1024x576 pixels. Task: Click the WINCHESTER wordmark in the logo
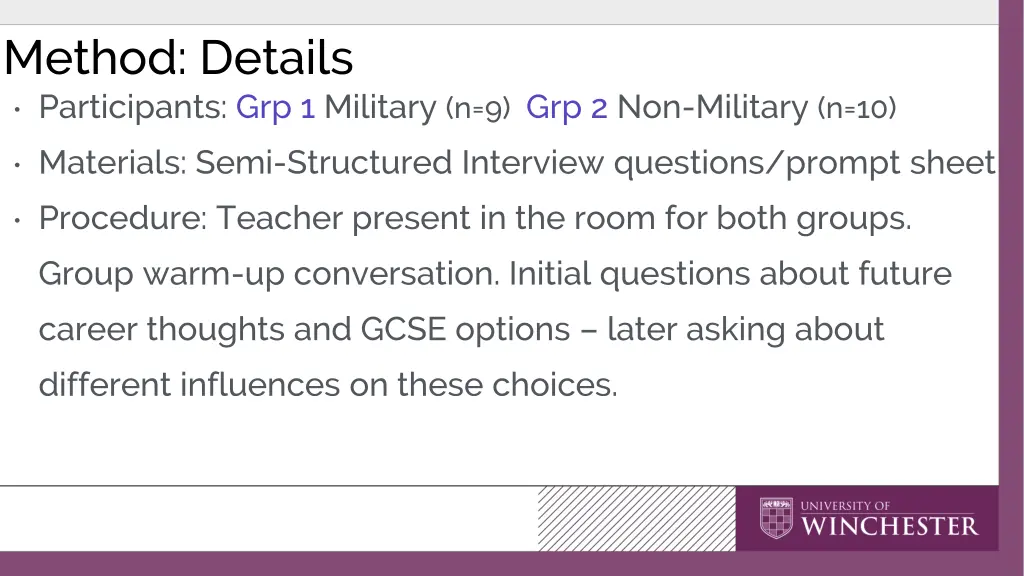point(889,526)
